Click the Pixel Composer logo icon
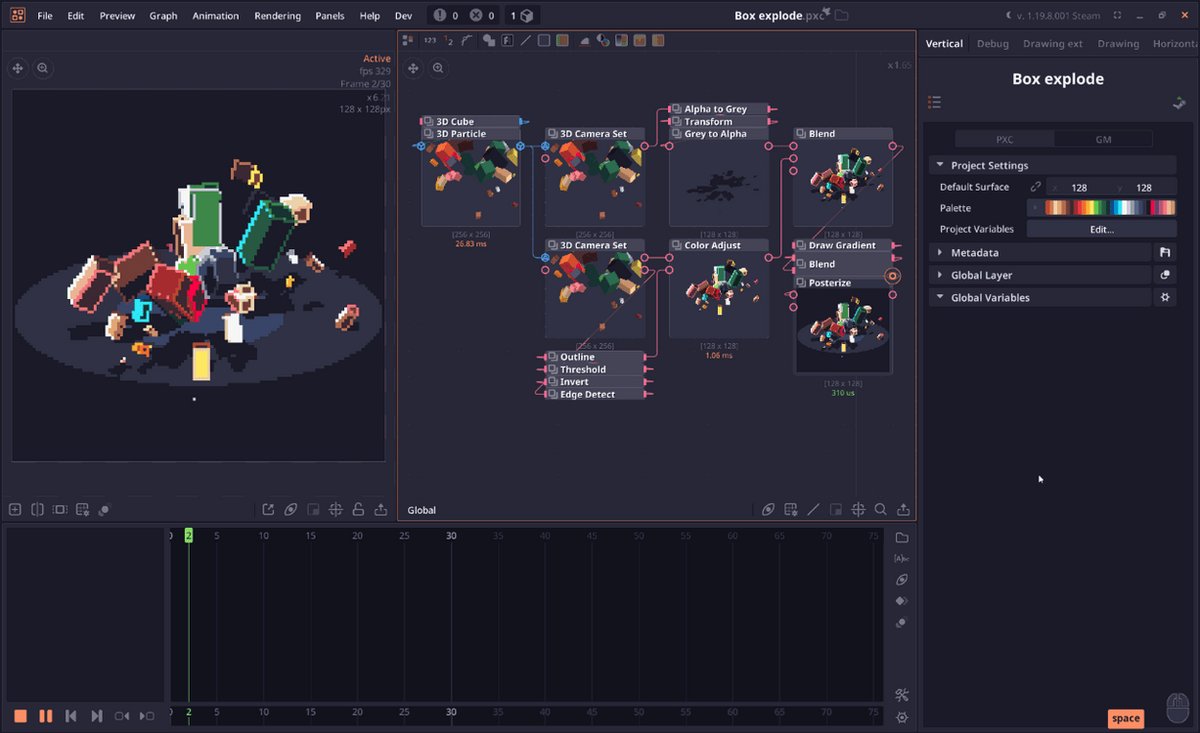This screenshot has width=1200, height=733. [x=17, y=16]
